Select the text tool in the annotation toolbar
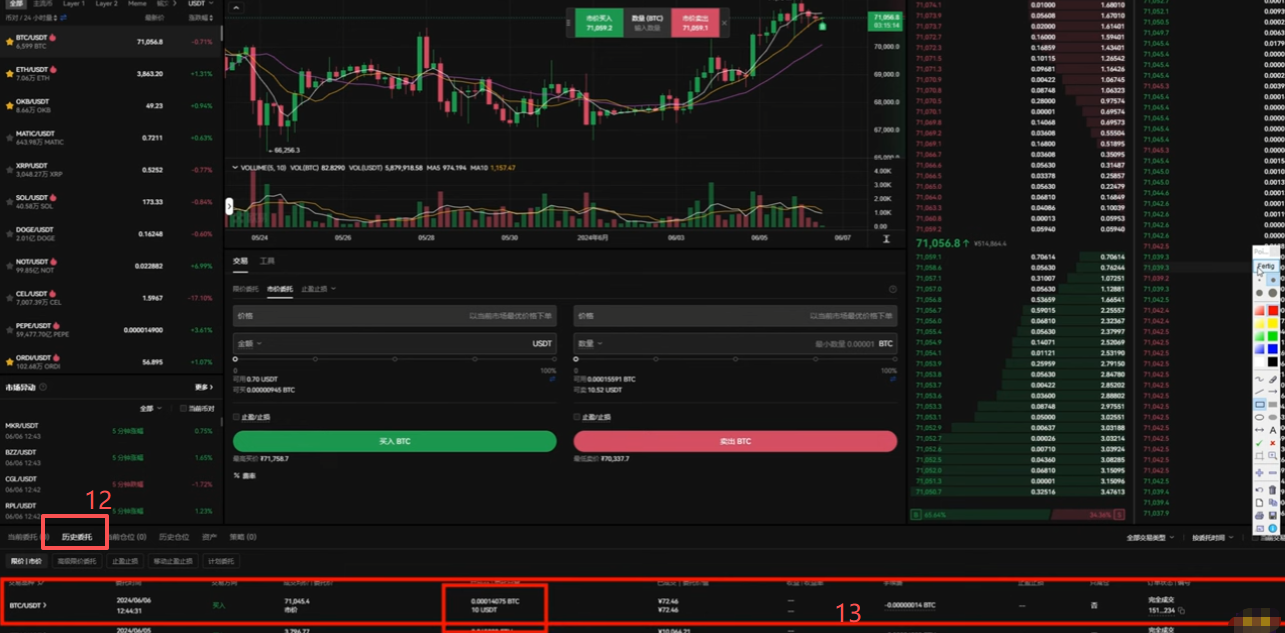1285x633 pixels. 1273,430
